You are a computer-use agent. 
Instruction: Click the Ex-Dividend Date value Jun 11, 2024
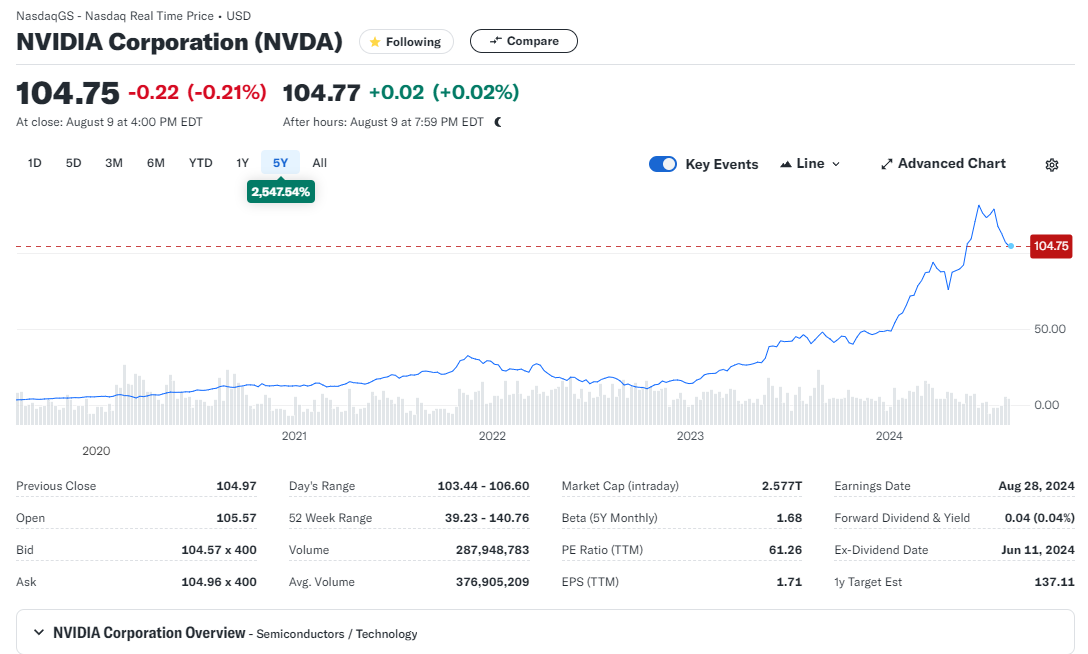click(x=1038, y=550)
